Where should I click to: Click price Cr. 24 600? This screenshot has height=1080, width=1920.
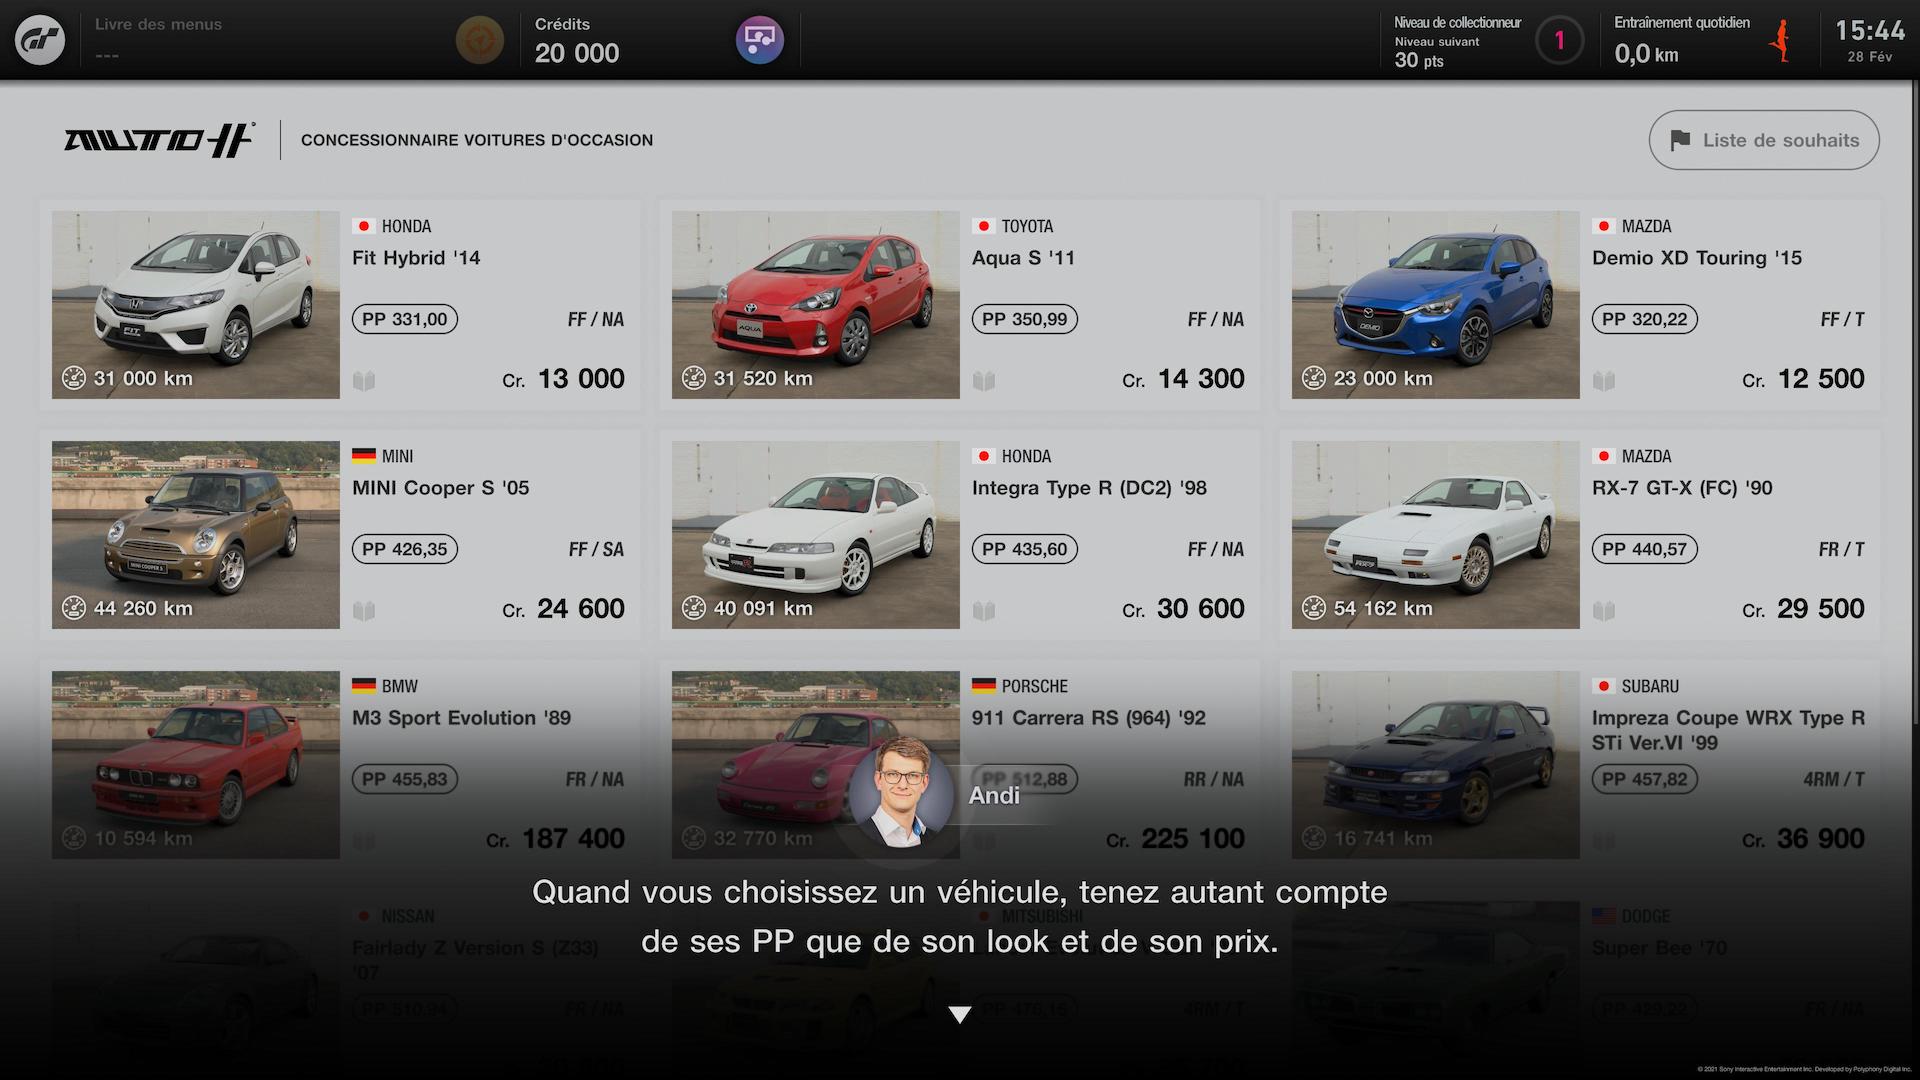(x=564, y=609)
